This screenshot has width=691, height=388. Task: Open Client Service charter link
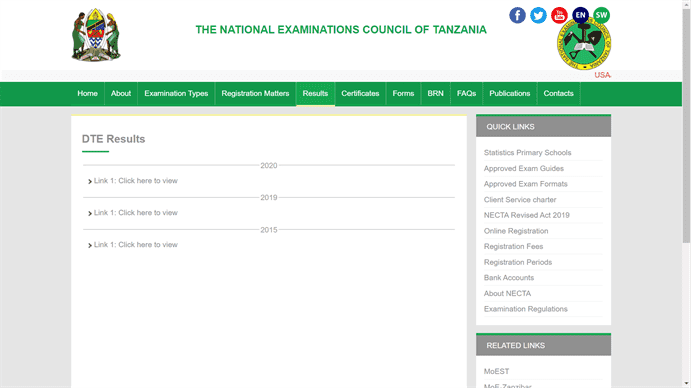pos(520,200)
